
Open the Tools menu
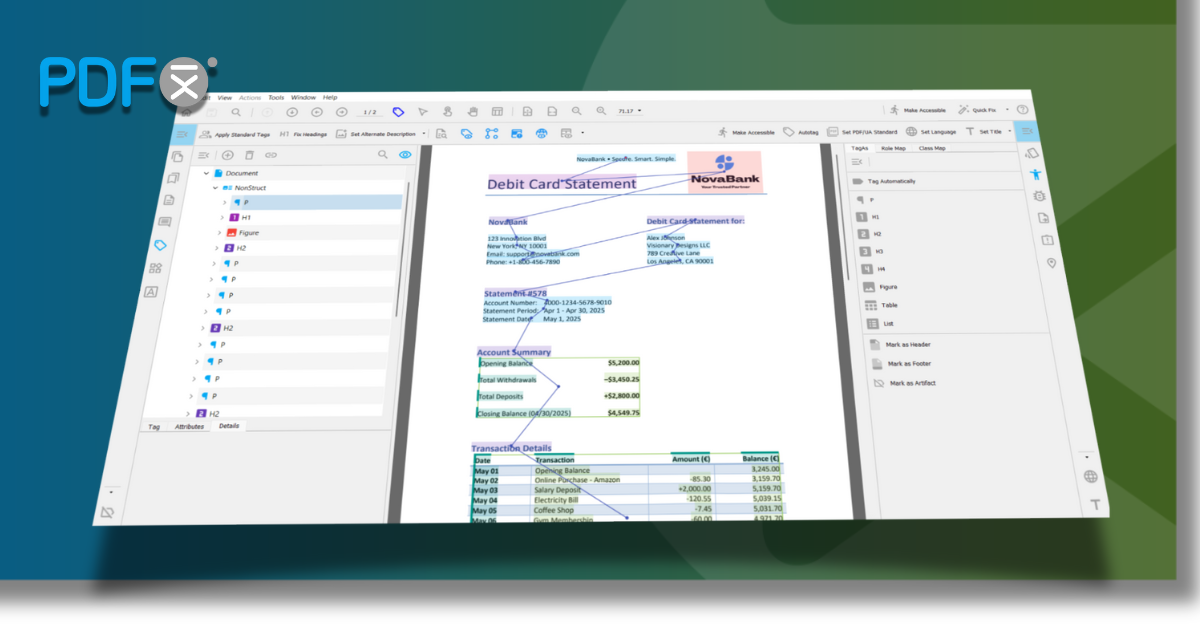tap(276, 97)
